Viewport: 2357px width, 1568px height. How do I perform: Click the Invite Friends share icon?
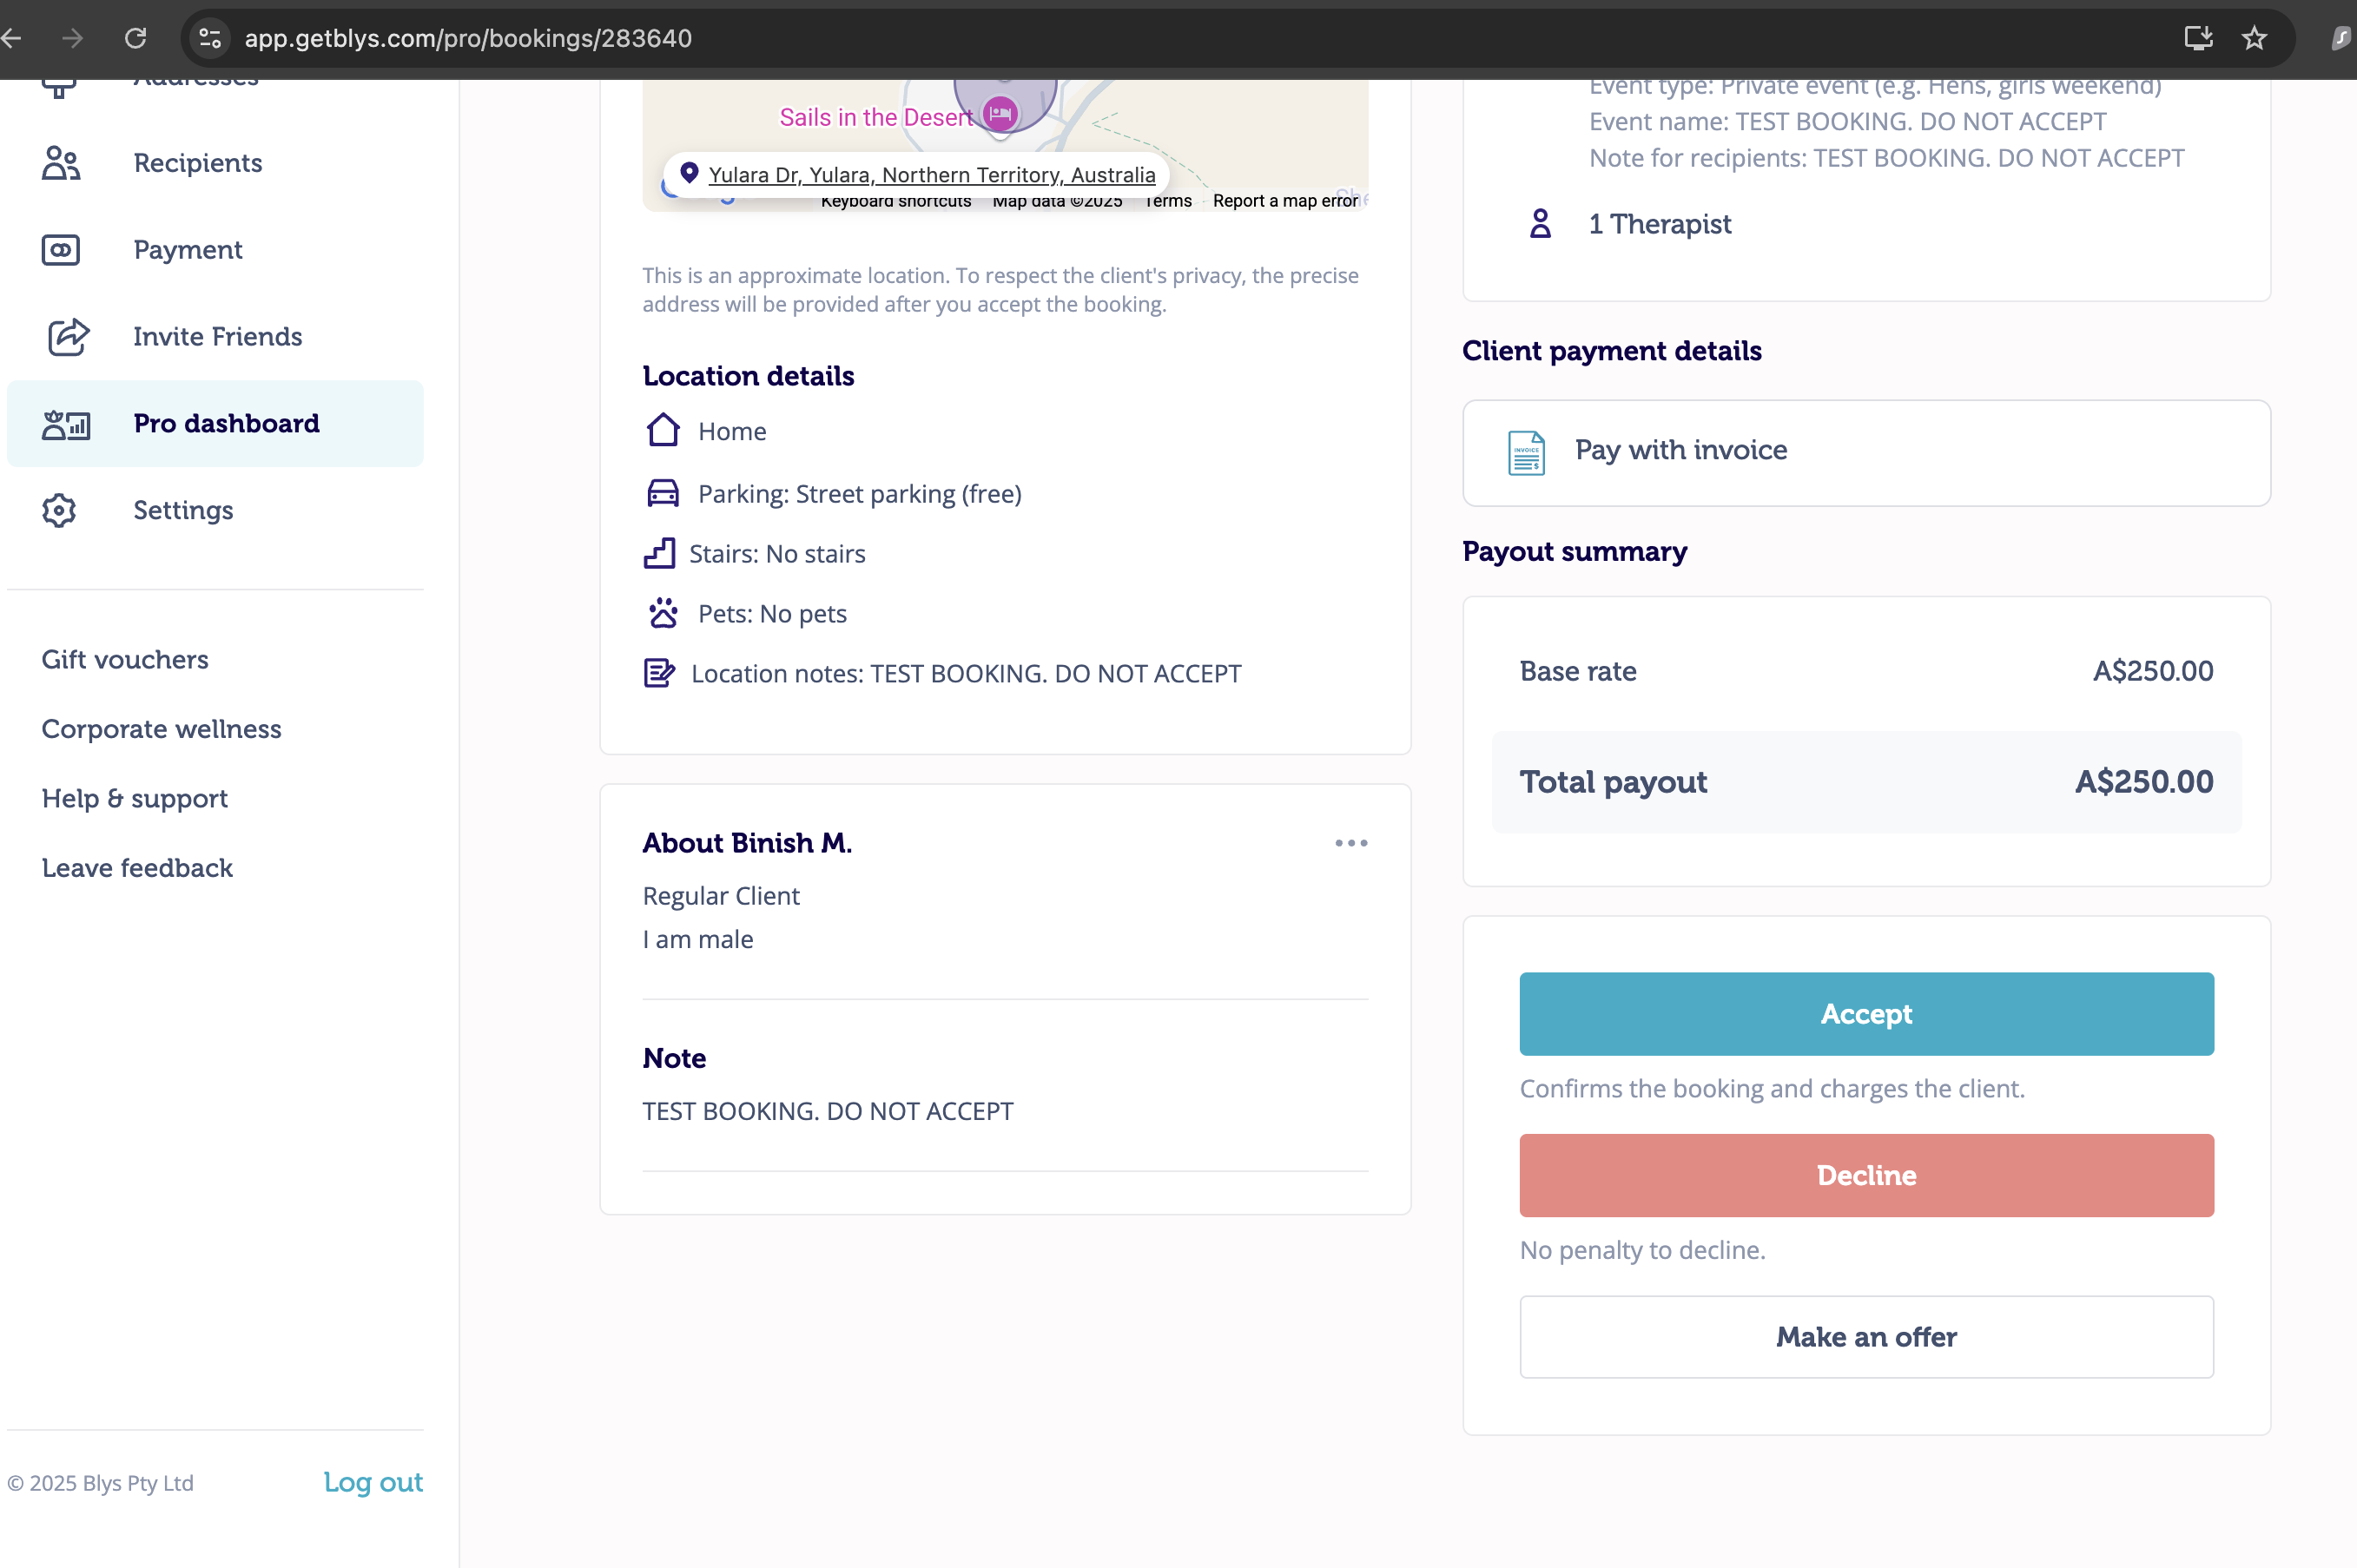(68, 337)
